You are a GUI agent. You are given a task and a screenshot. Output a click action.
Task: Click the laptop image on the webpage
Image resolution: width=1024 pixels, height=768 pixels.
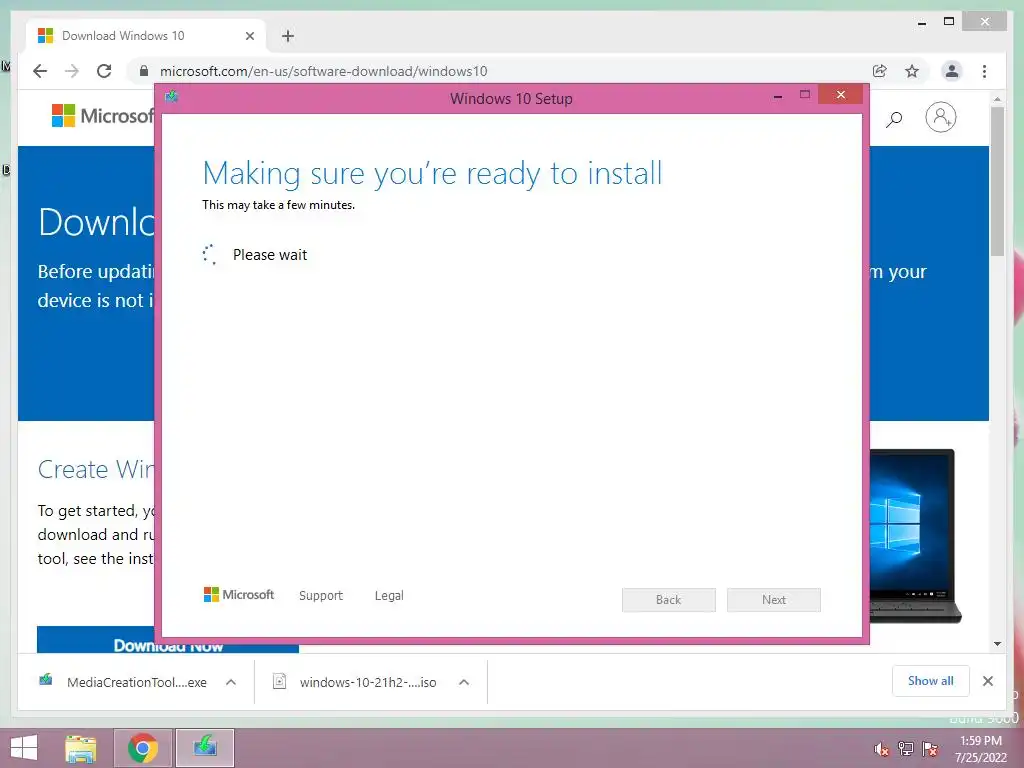point(915,536)
